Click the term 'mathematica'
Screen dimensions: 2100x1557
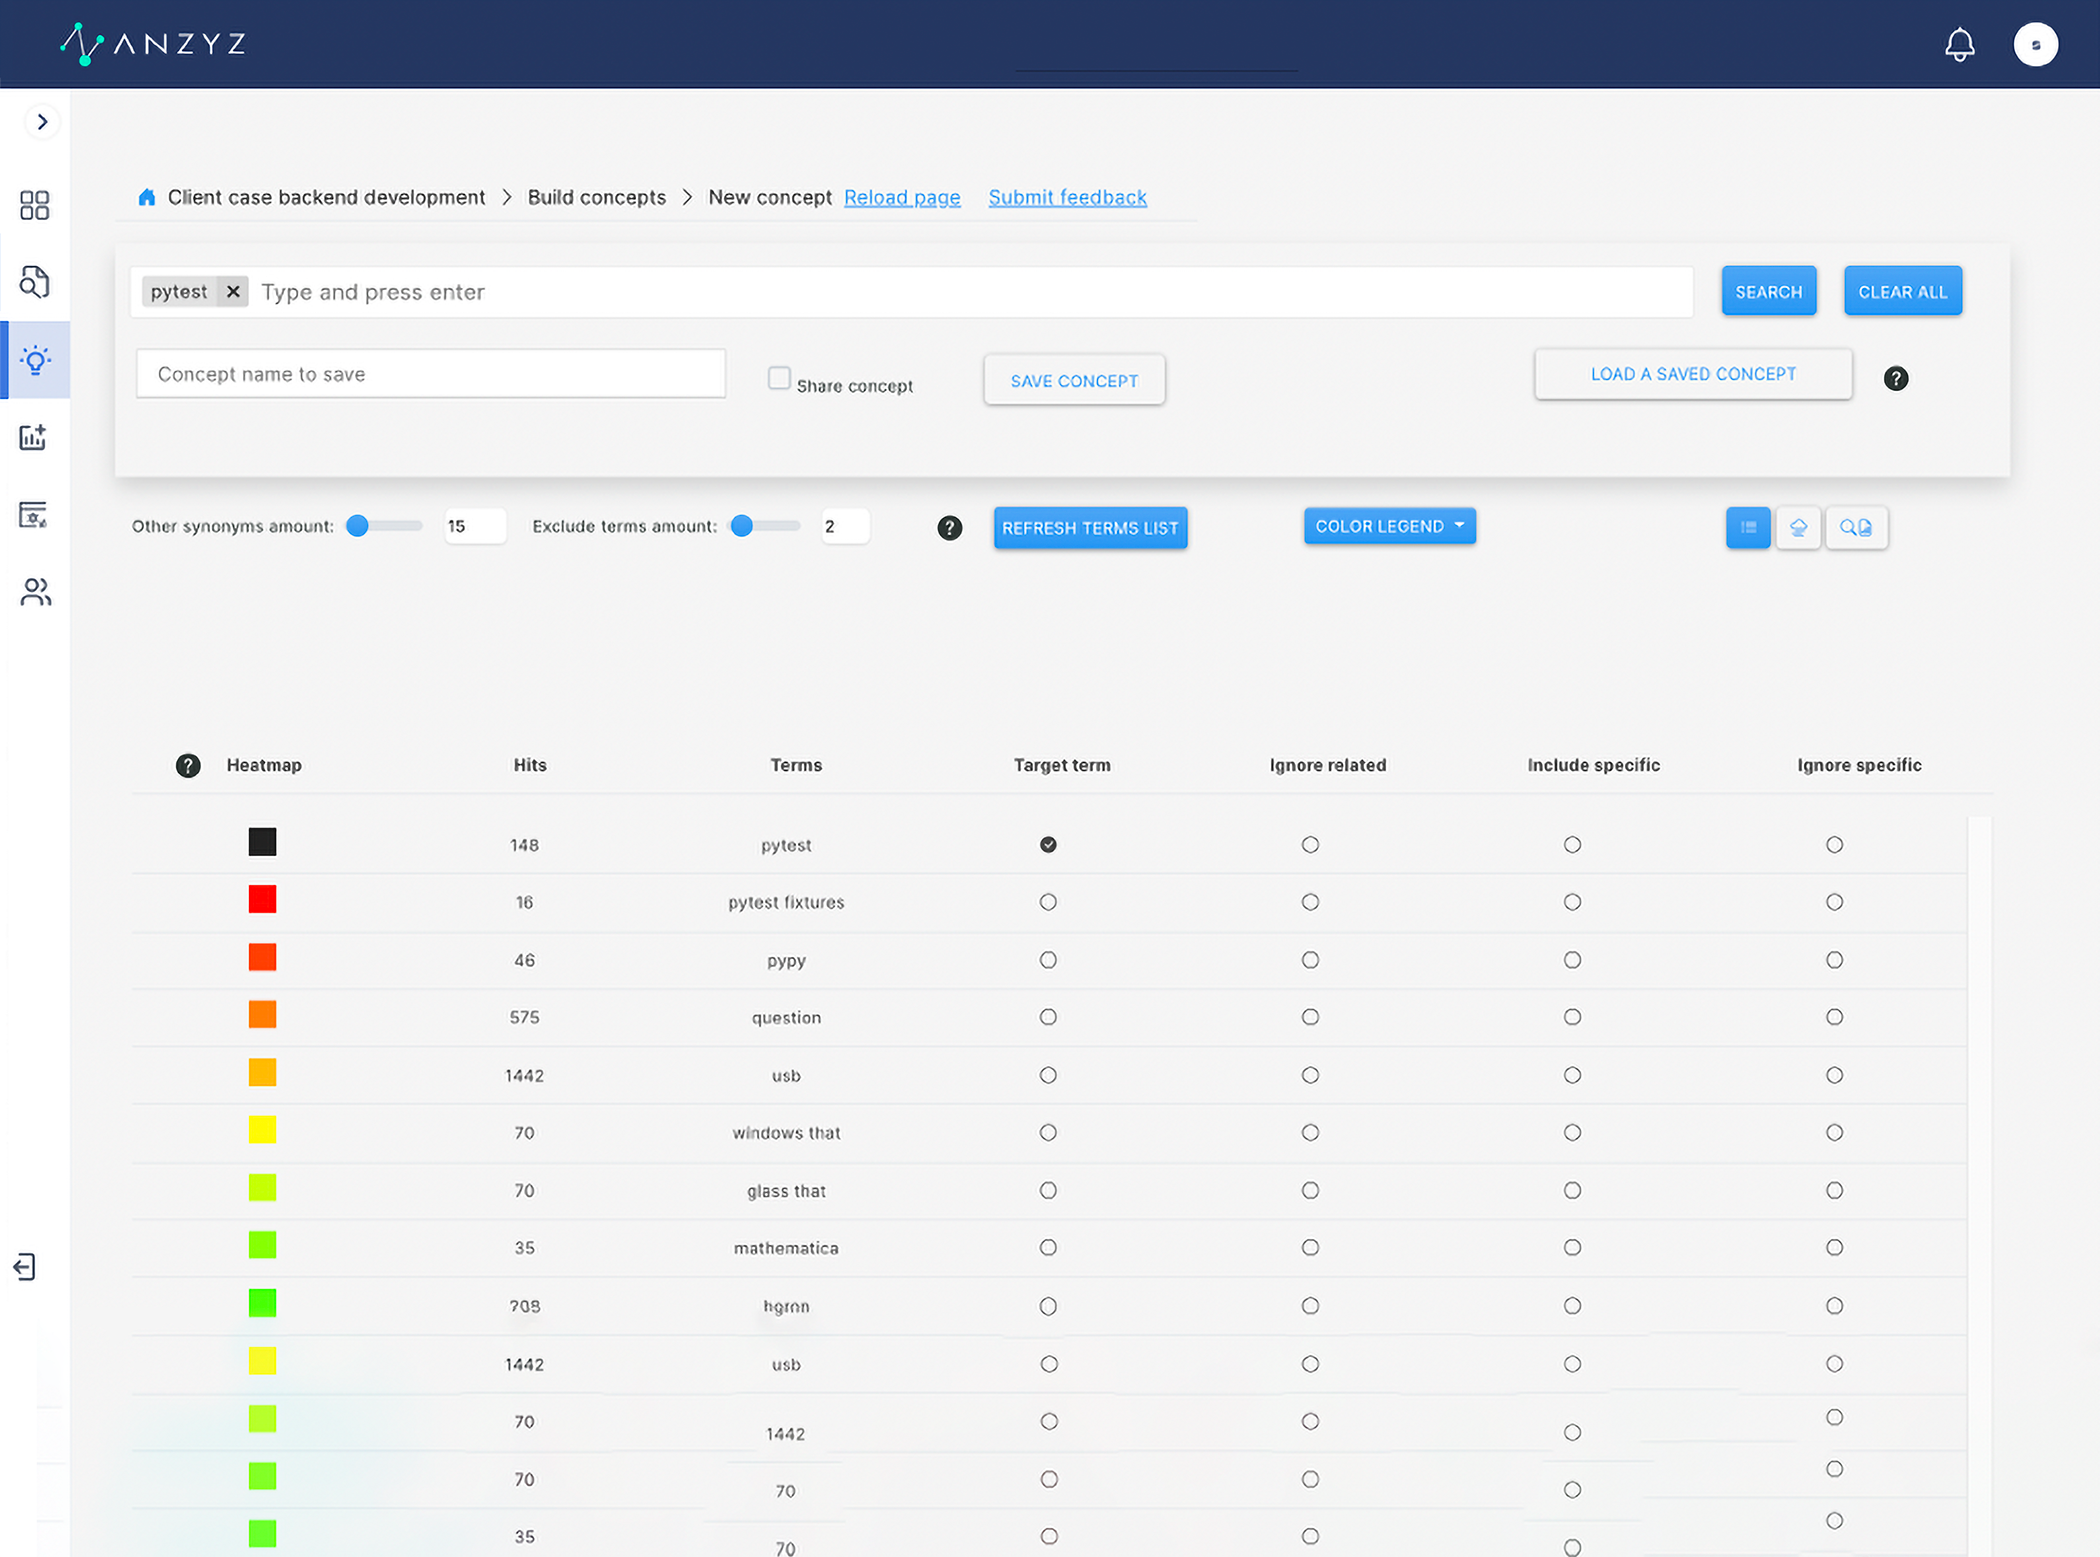[786, 1248]
